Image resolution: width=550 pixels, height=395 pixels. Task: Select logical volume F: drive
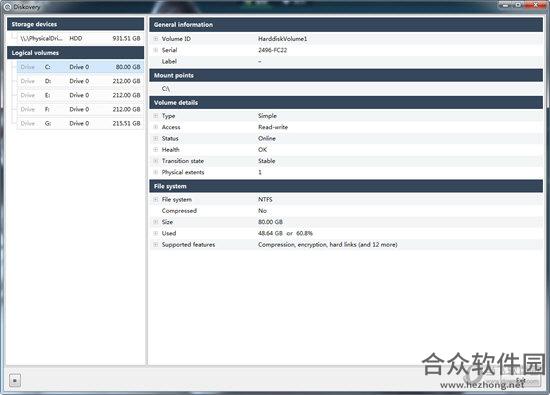click(x=80, y=109)
